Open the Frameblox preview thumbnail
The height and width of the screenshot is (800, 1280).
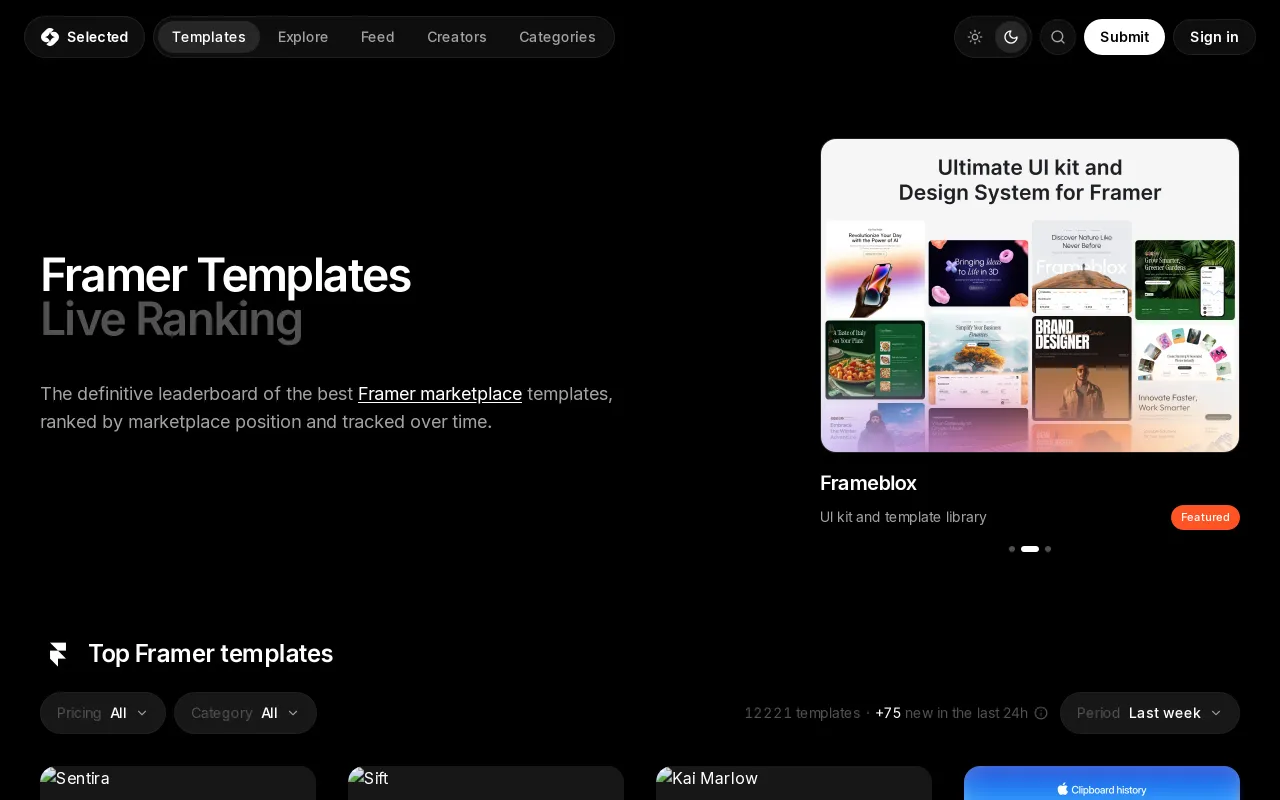click(x=1030, y=295)
